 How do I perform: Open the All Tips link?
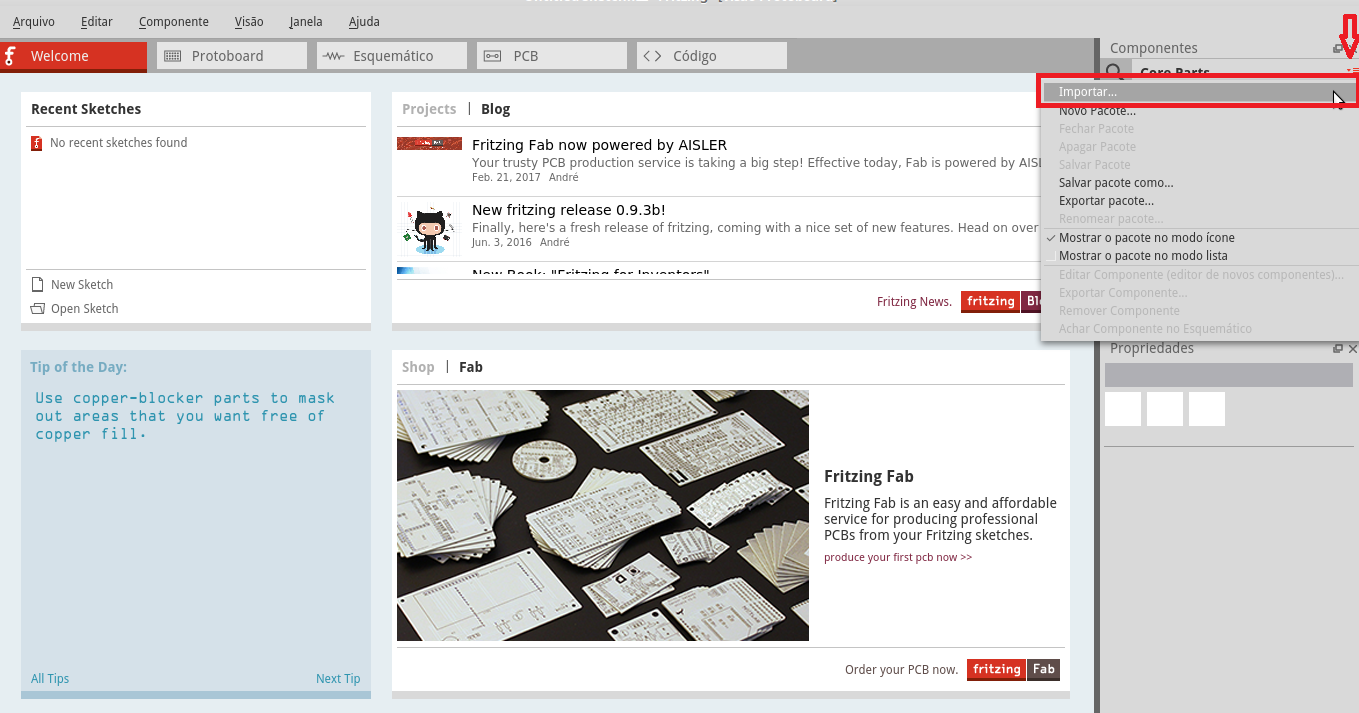click(x=50, y=679)
